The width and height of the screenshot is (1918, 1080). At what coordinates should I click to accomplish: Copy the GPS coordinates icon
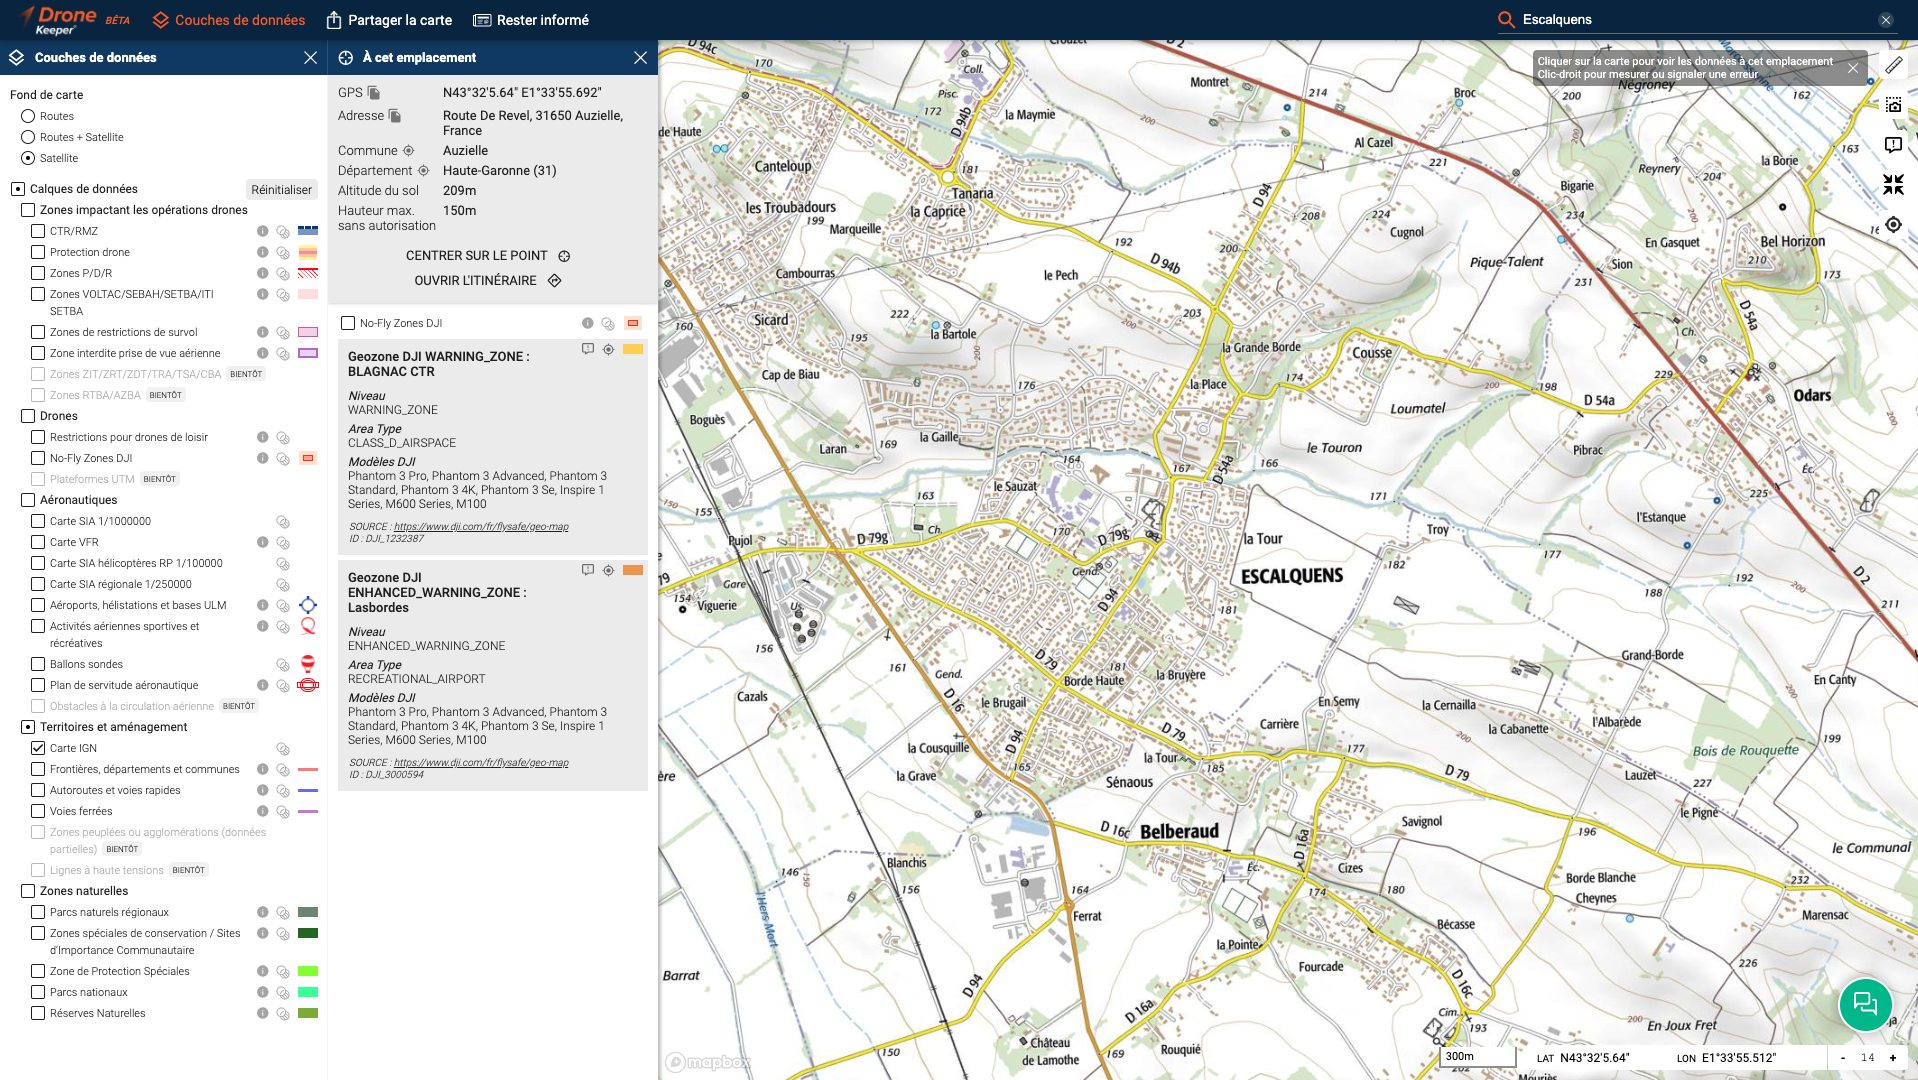(x=374, y=93)
